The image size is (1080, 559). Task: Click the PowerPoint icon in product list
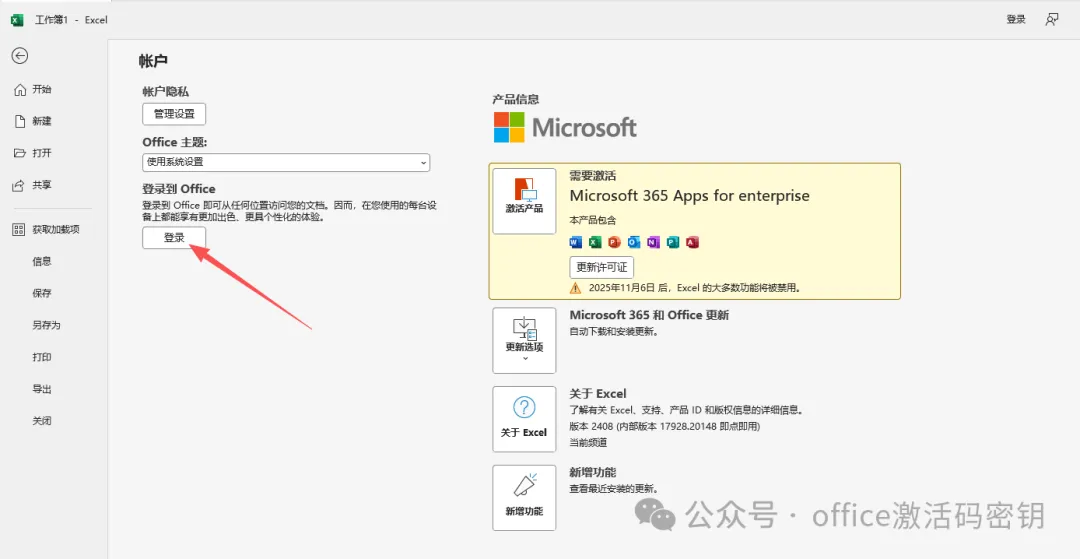tap(614, 242)
